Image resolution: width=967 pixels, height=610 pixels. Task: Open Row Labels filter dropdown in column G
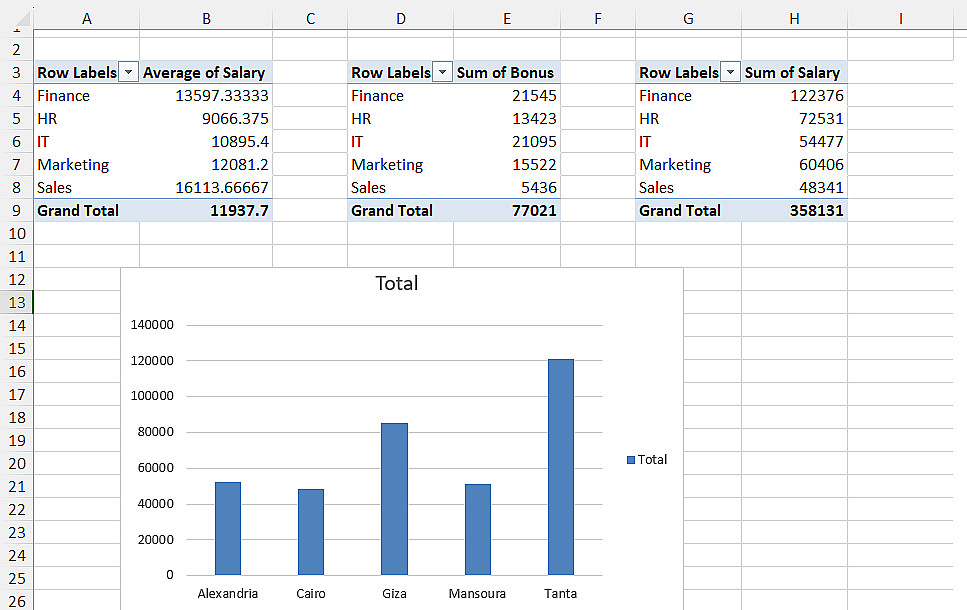730,72
